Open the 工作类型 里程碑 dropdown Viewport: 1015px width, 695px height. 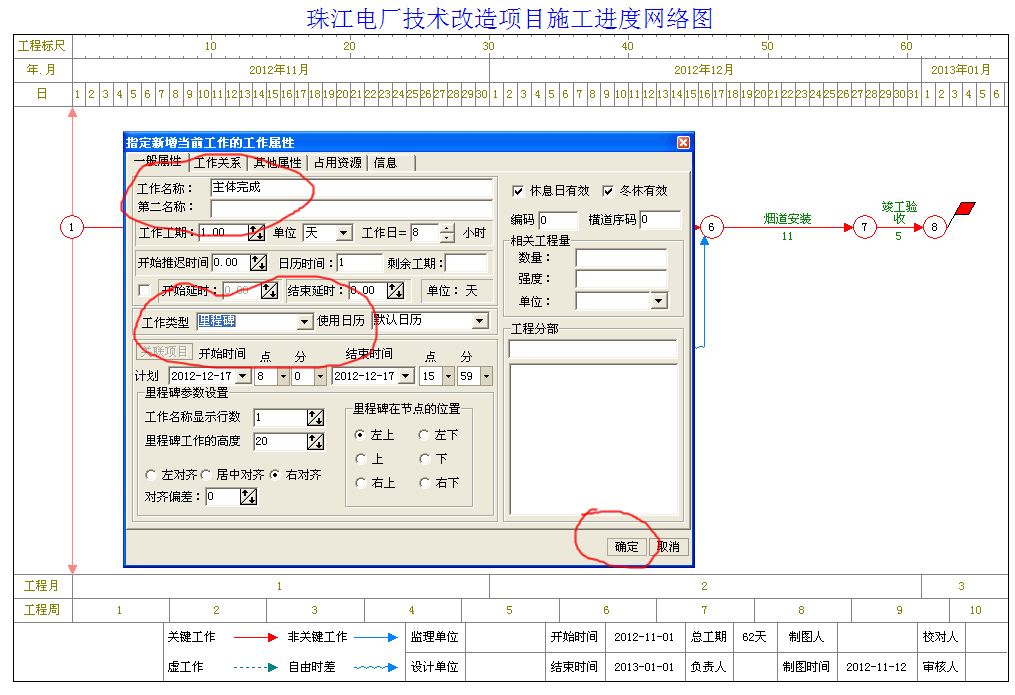click(304, 322)
